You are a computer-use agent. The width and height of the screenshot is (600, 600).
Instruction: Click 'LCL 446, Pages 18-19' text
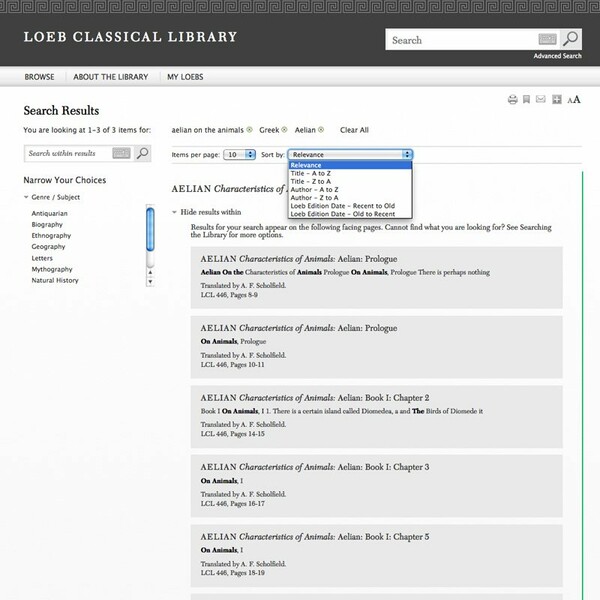[x=233, y=573]
